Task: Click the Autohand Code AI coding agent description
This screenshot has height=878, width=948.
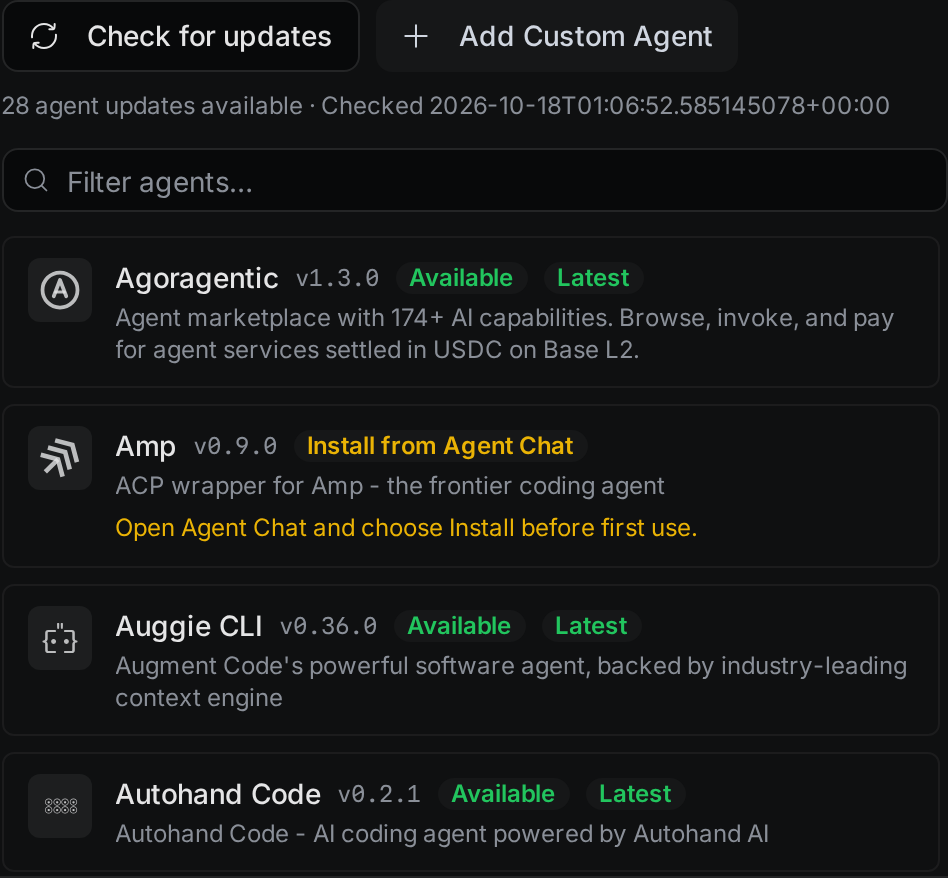Action: [442, 834]
